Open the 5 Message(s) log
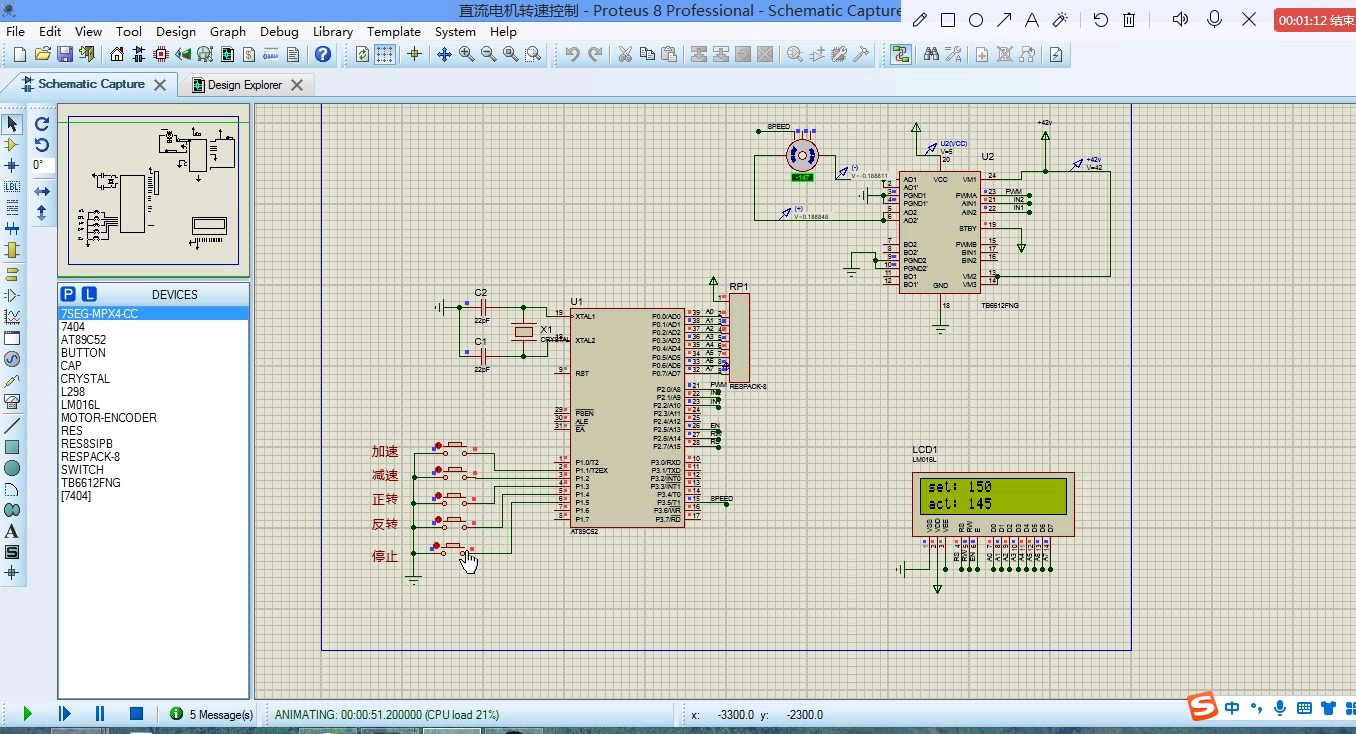 pyautogui.click(x=211, y=714)
